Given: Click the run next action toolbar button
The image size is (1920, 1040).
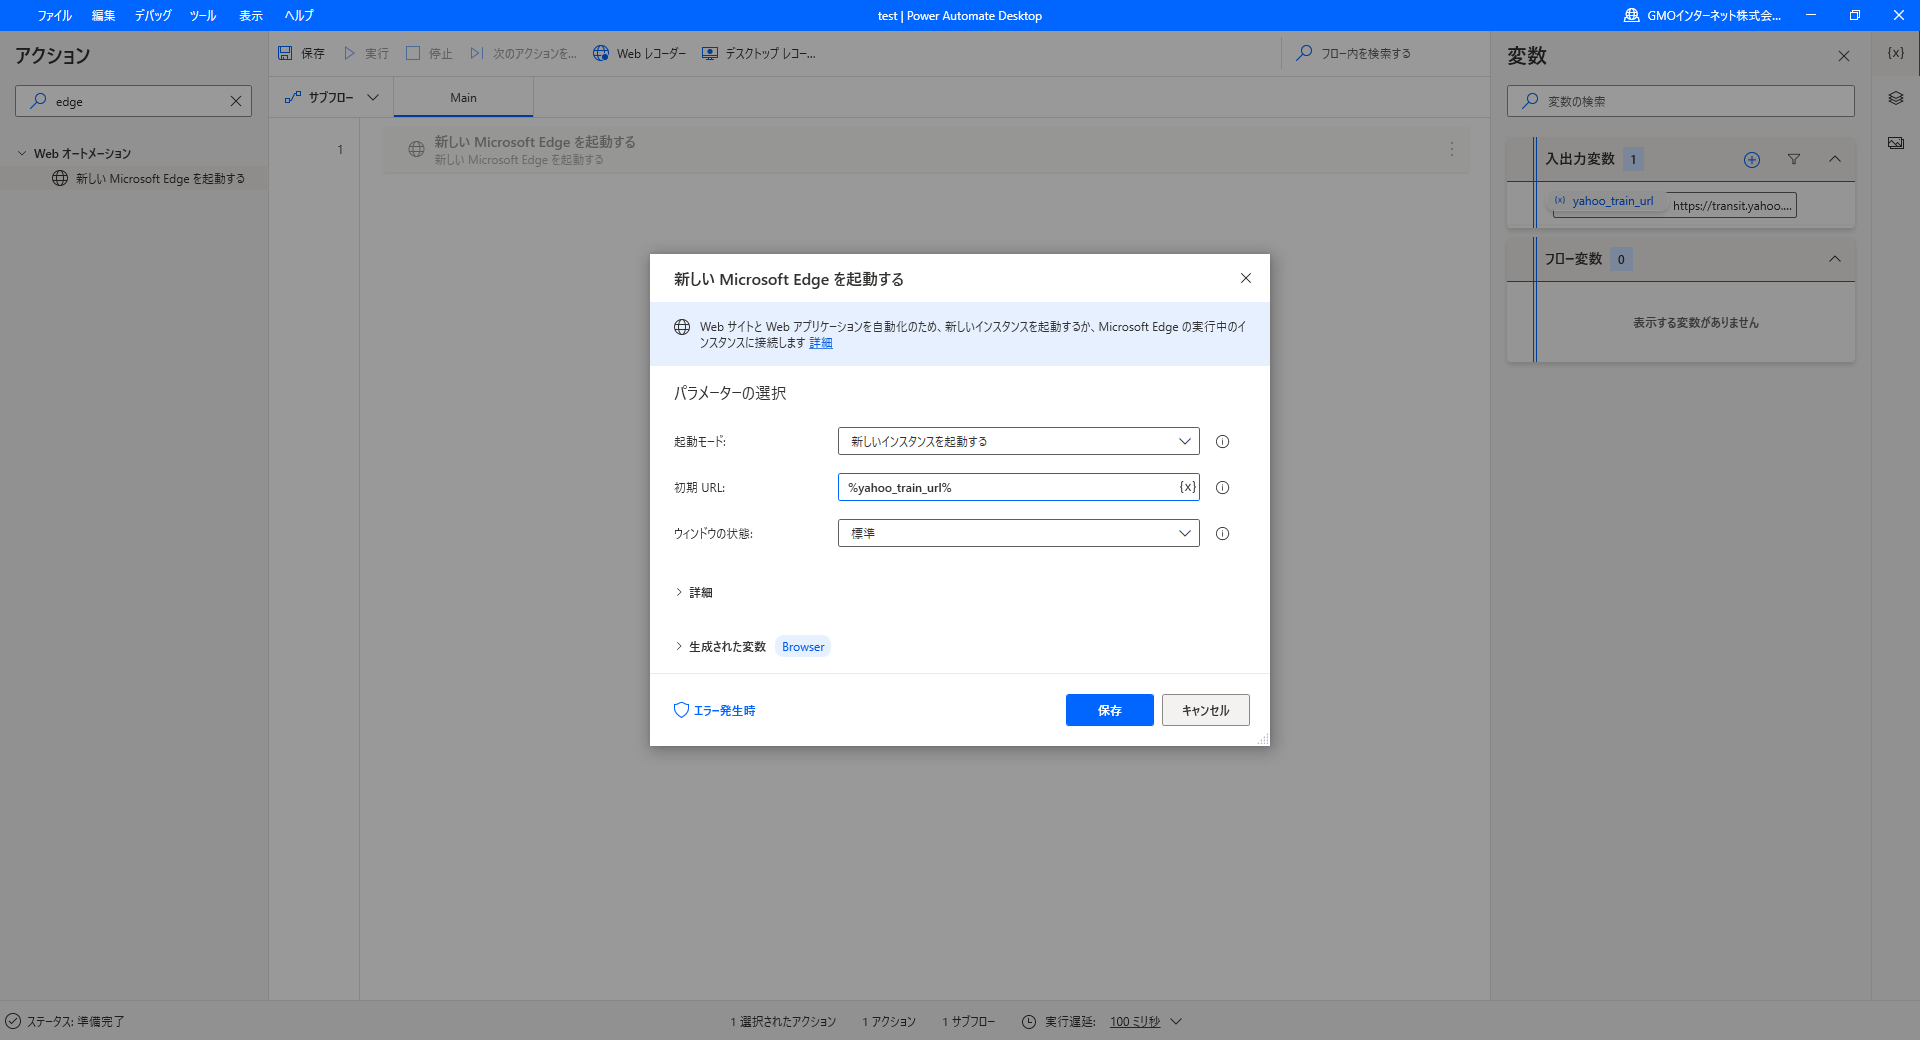Looking at the screenshot, I should click(523, 53).
